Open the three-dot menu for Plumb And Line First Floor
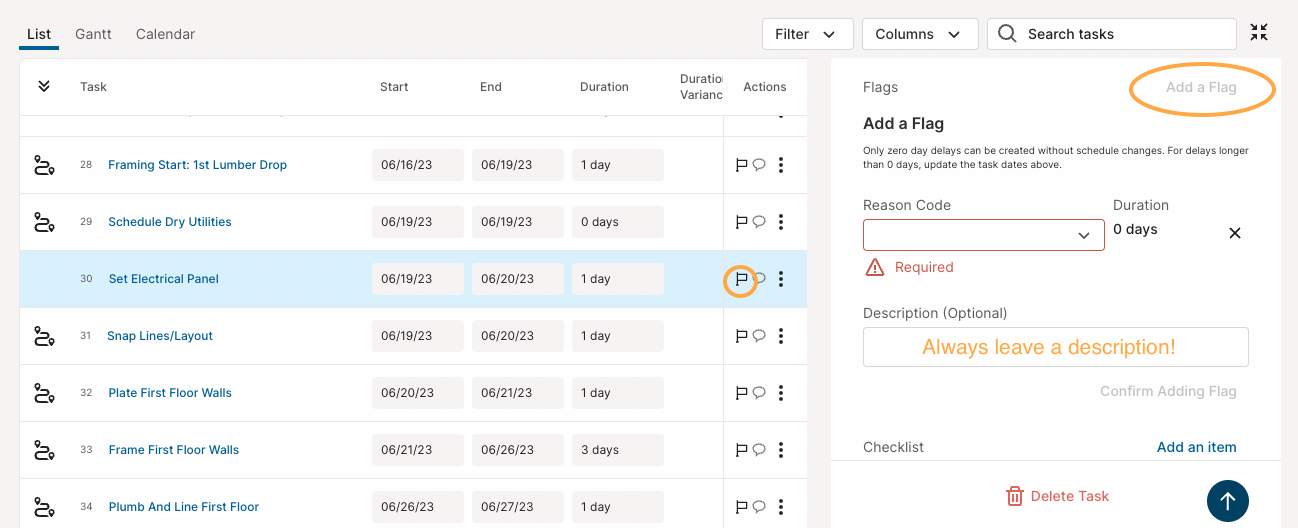Screen dimensions: 1298x528 coord(781,507)
